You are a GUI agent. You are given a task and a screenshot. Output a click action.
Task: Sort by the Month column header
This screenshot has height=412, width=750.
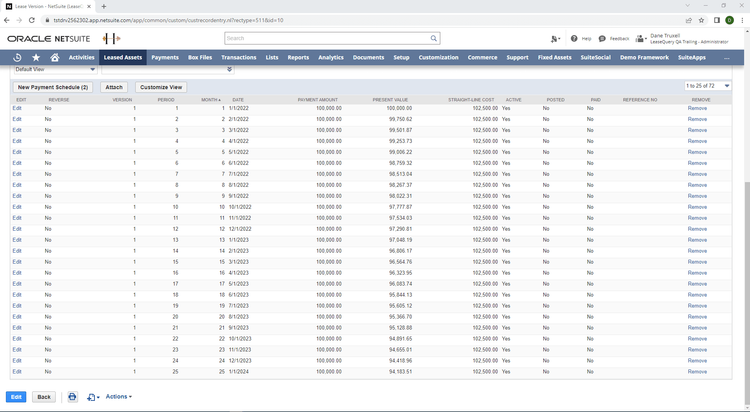211,100
